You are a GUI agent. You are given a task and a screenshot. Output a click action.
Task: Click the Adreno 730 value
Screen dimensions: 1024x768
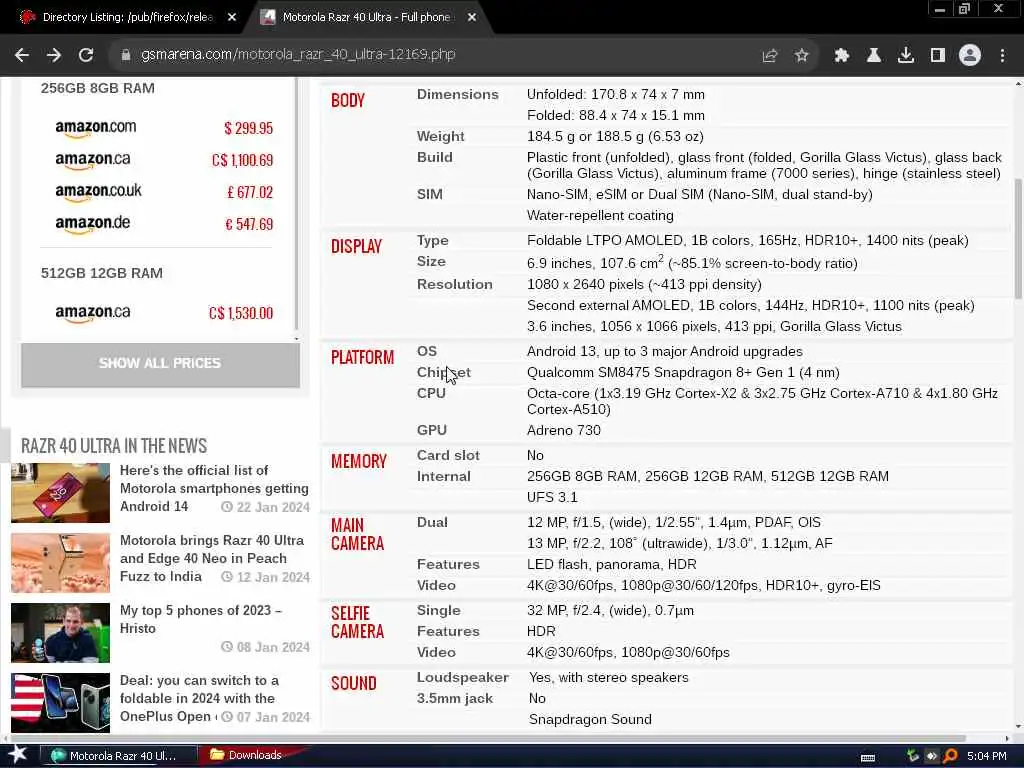(564, 430)
